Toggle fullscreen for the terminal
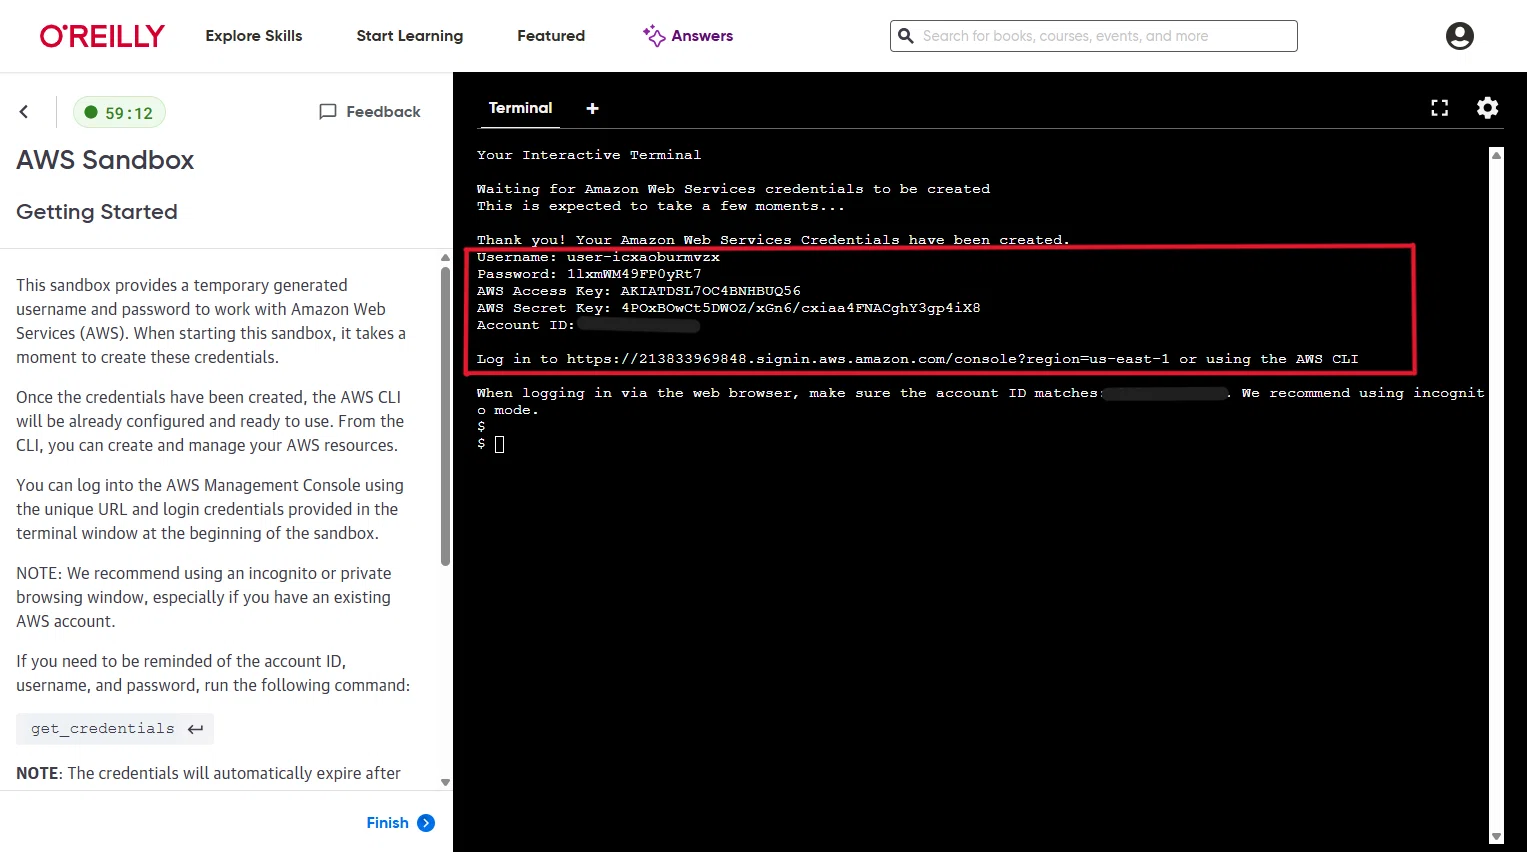1527x852 pixels. tap(1440, 108)
